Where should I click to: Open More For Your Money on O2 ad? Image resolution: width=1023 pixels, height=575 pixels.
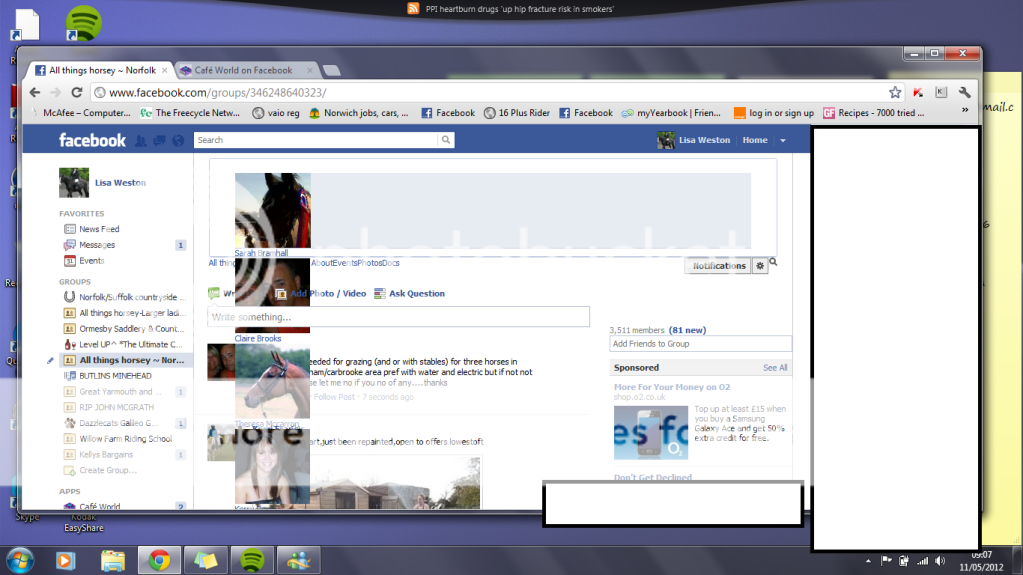pos(672,387)
